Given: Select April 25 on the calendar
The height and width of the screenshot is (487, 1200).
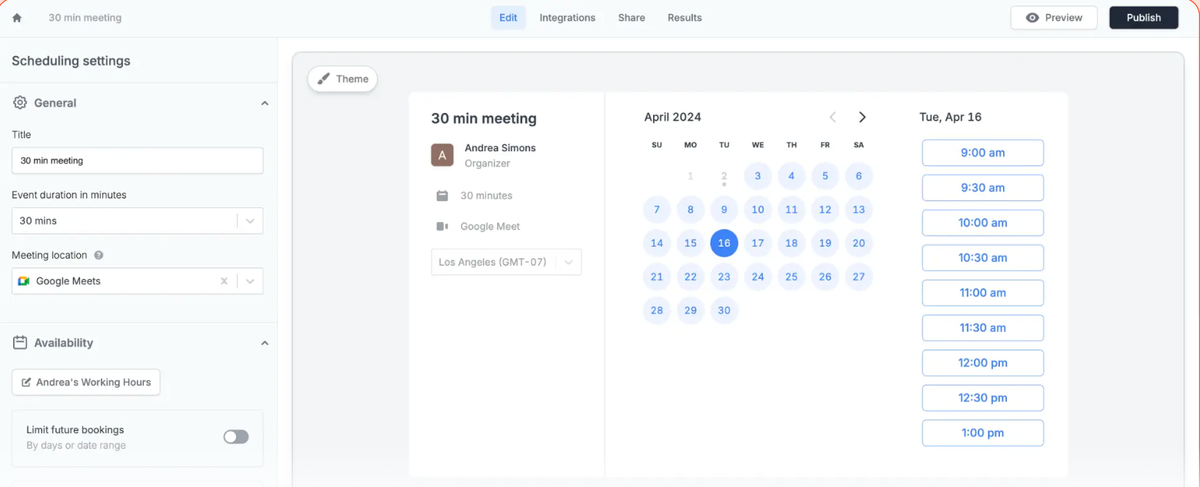Looking at the screenshot, I should [x=791, y=277].
